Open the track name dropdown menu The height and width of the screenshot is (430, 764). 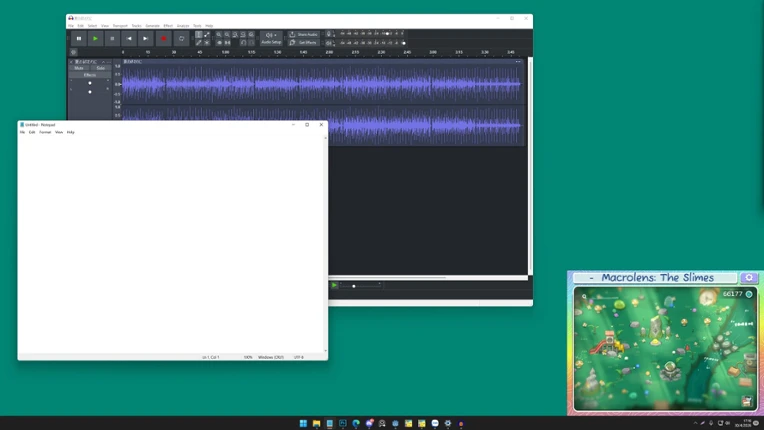pos(86,62)
